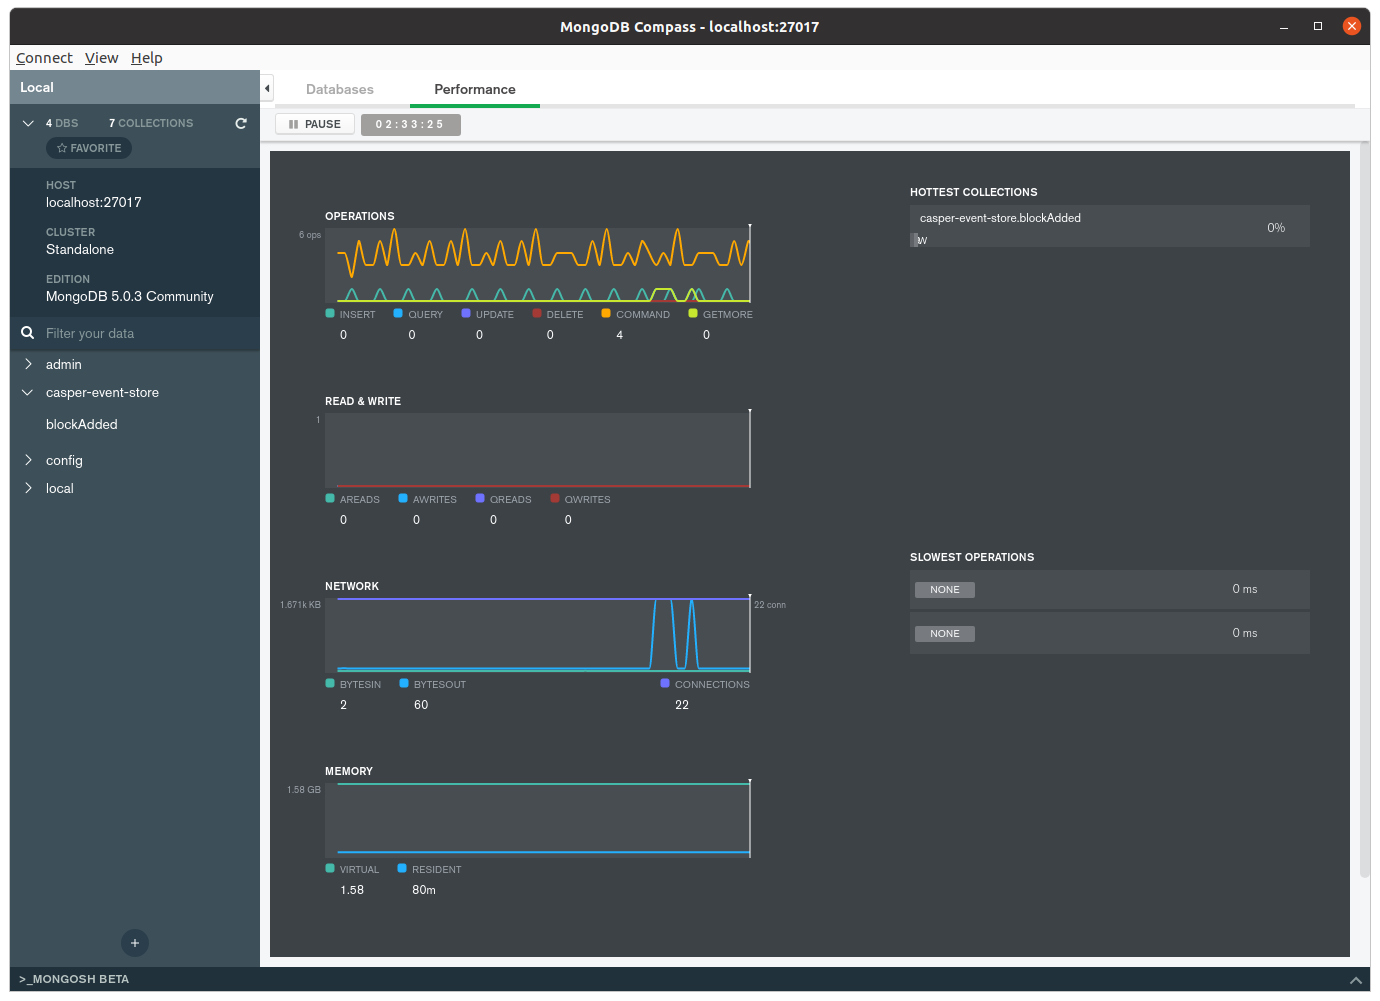Expand the local database
Viewport: 1380px width, 1001px height.
point(28,488)
